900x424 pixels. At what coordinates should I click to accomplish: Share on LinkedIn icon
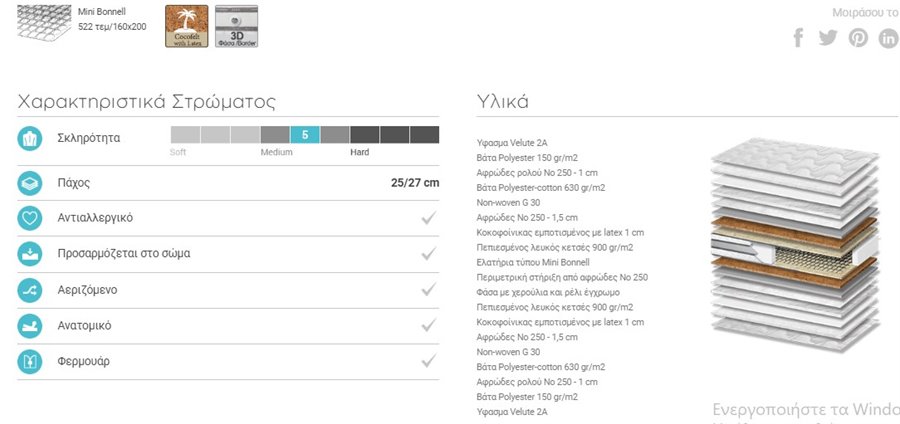point(889,38)
